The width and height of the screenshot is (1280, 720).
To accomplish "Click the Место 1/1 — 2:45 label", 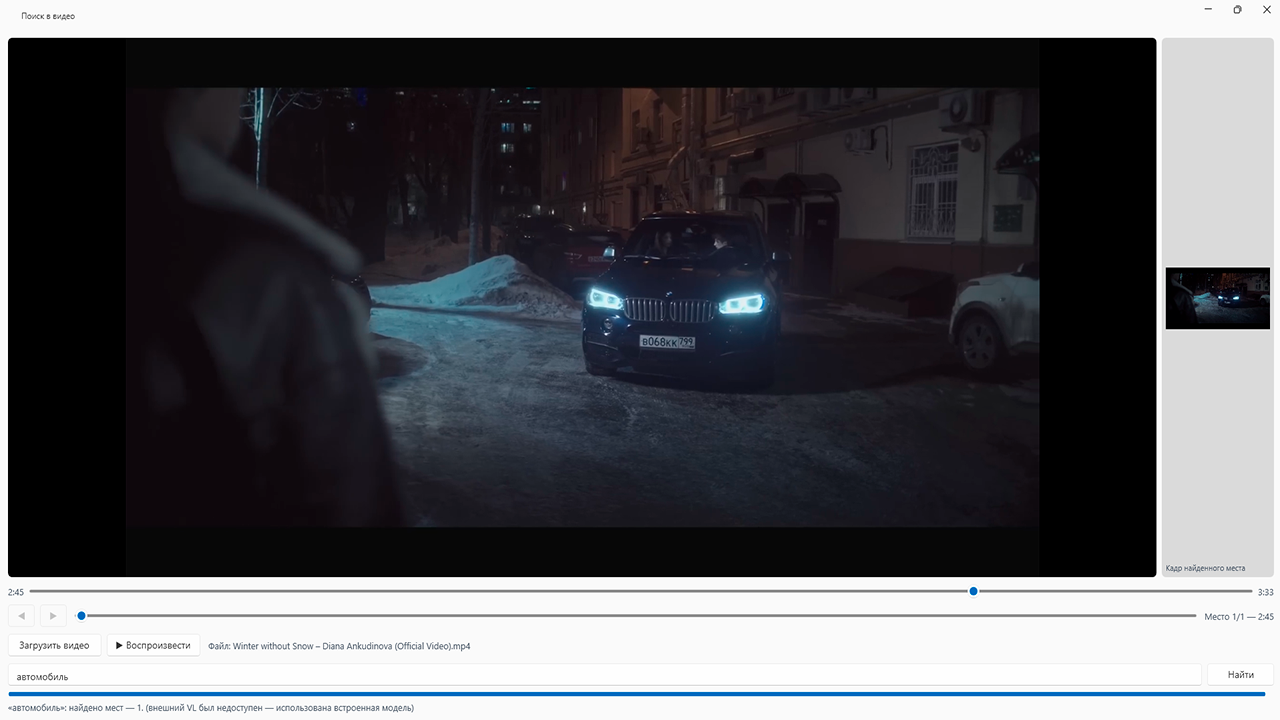I will tap(1239, 617).
